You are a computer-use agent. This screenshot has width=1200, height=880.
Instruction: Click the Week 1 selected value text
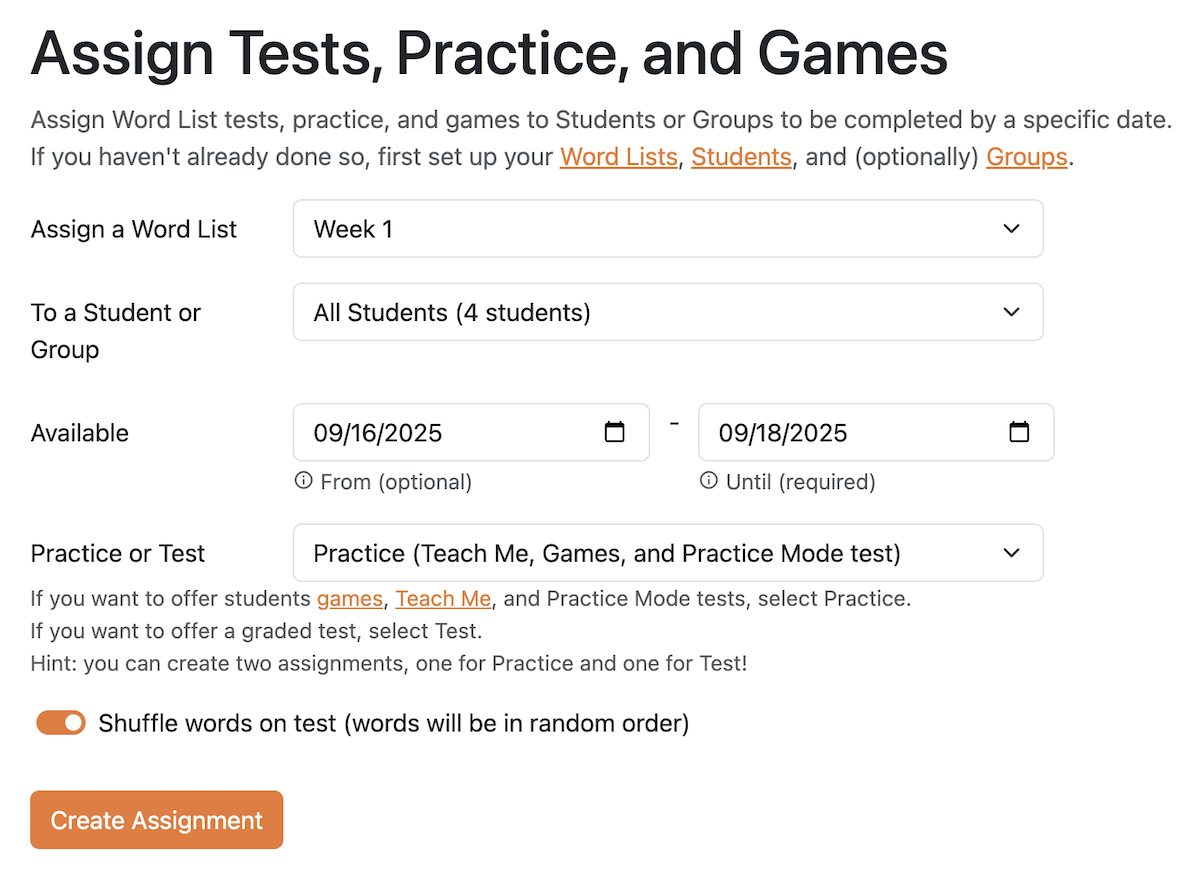(352, 229)
